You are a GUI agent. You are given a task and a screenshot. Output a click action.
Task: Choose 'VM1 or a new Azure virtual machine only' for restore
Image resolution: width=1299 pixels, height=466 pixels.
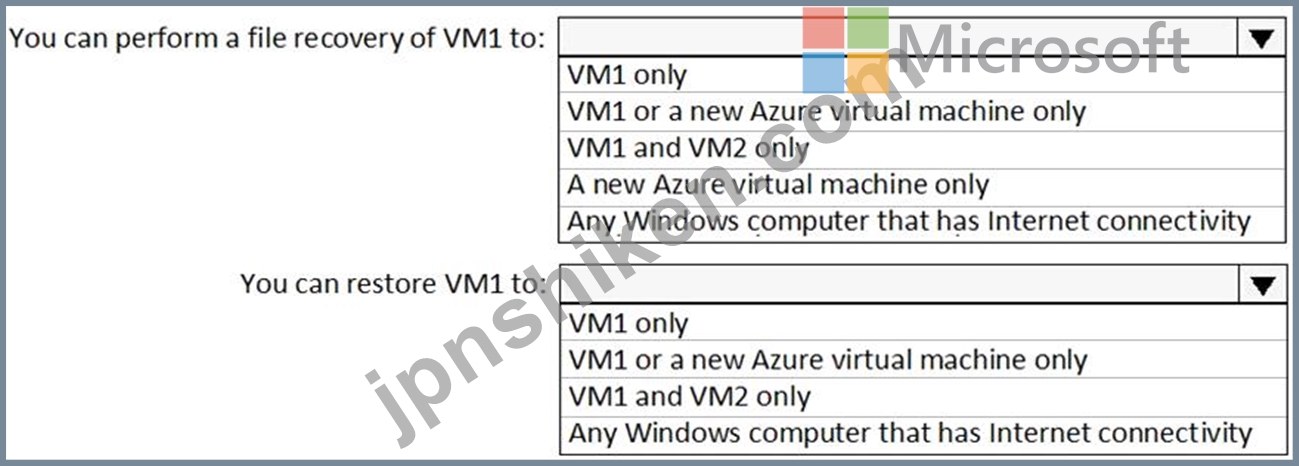[x=827, y=360]
